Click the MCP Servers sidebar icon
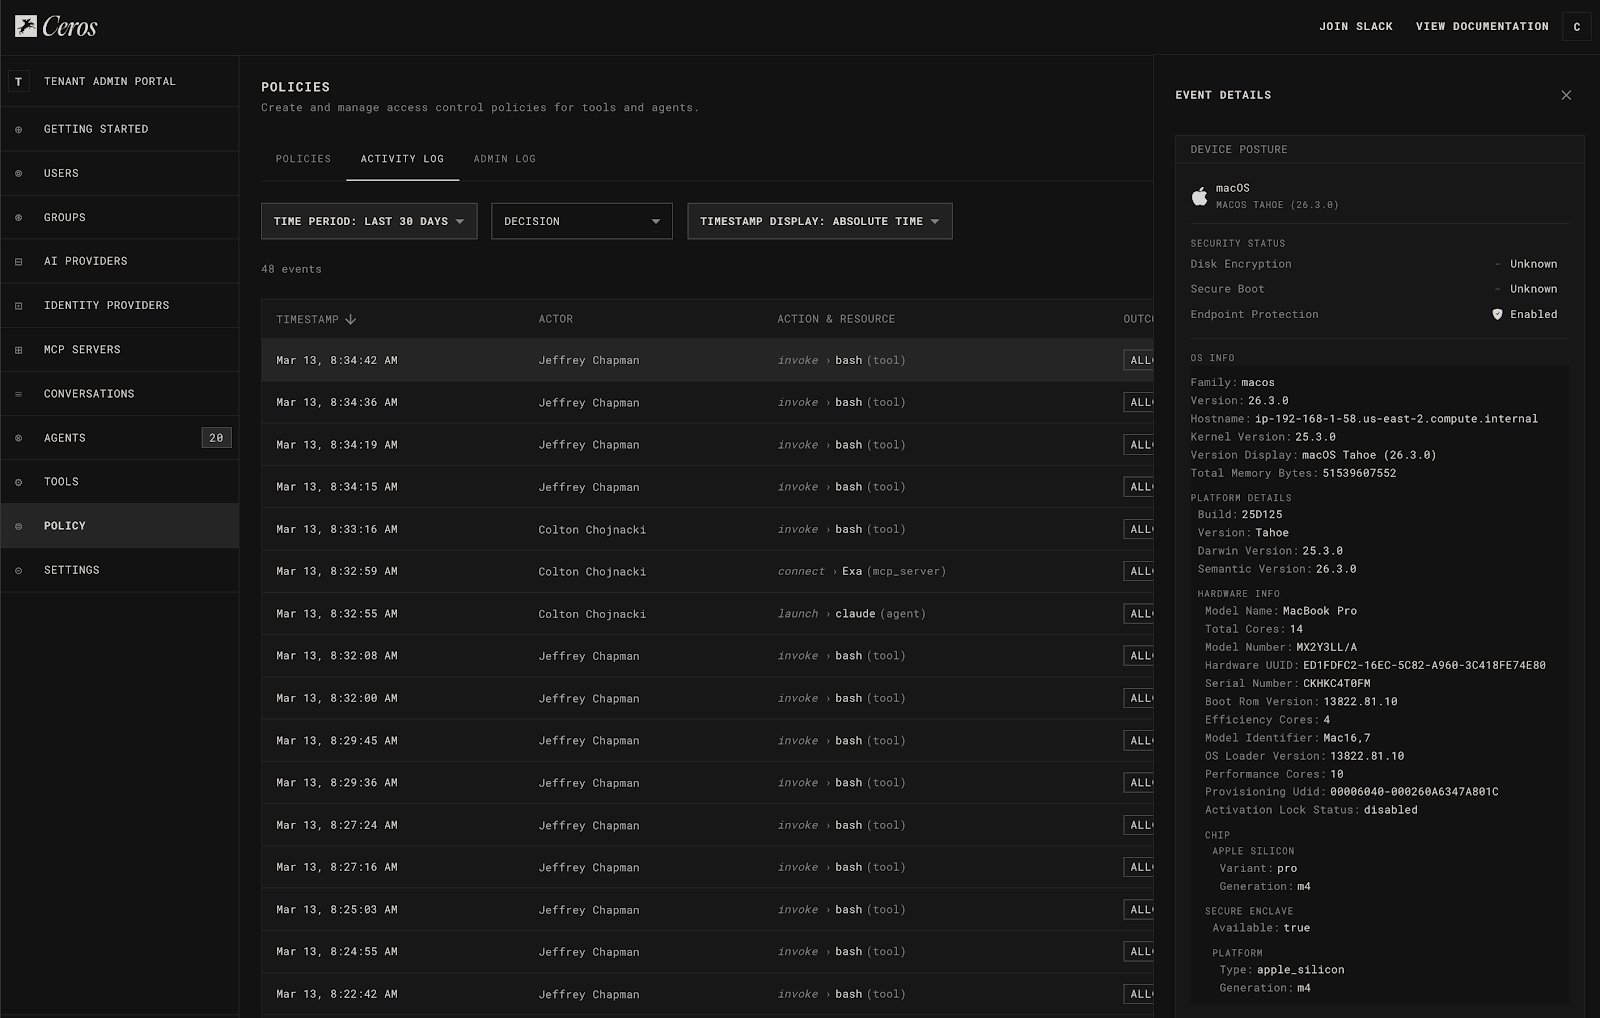1600x1018 pixels. pos(18,350)
